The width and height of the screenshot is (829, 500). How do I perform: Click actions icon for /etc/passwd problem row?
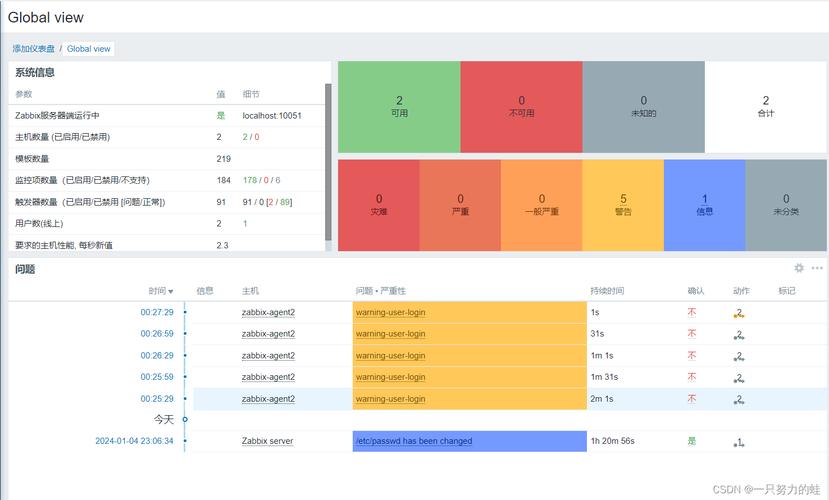pos(739,441)
